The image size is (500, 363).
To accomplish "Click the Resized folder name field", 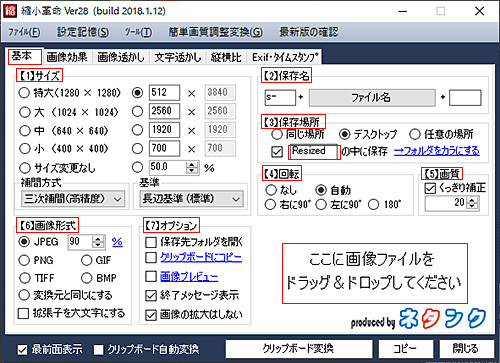I will click(x=314, y=152).
